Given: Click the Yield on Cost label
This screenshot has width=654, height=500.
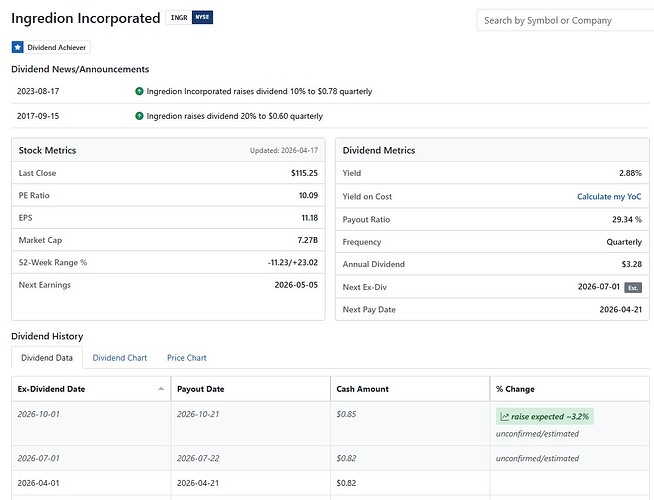Looking at the screenshot, I should 367,196.
